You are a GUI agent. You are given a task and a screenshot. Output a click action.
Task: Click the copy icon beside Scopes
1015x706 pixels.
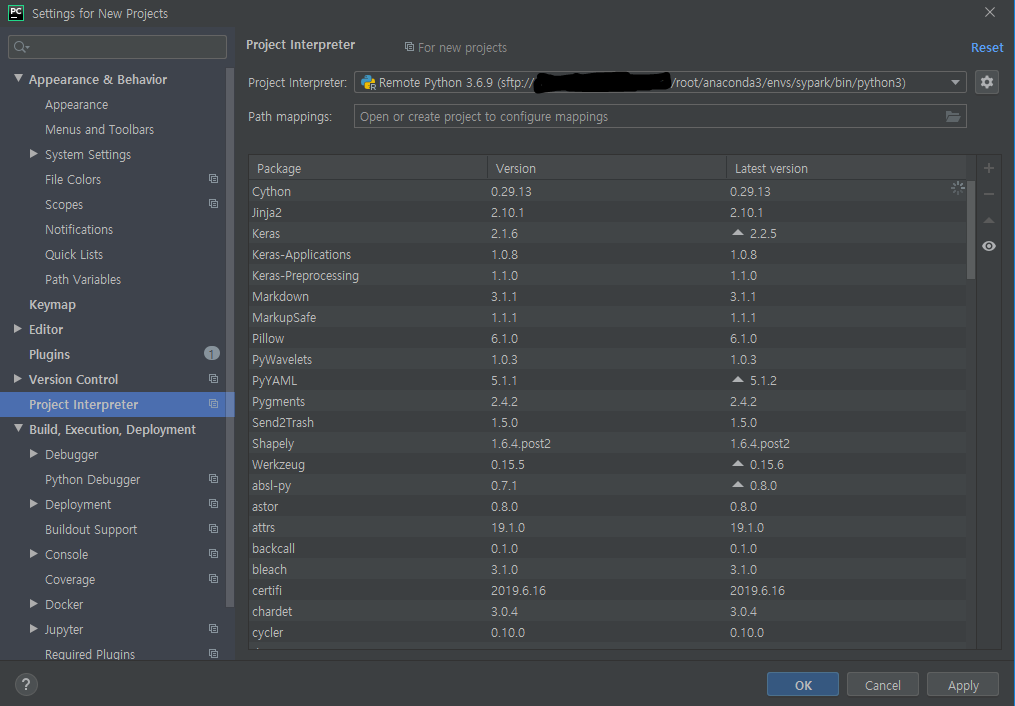[213, 204]
